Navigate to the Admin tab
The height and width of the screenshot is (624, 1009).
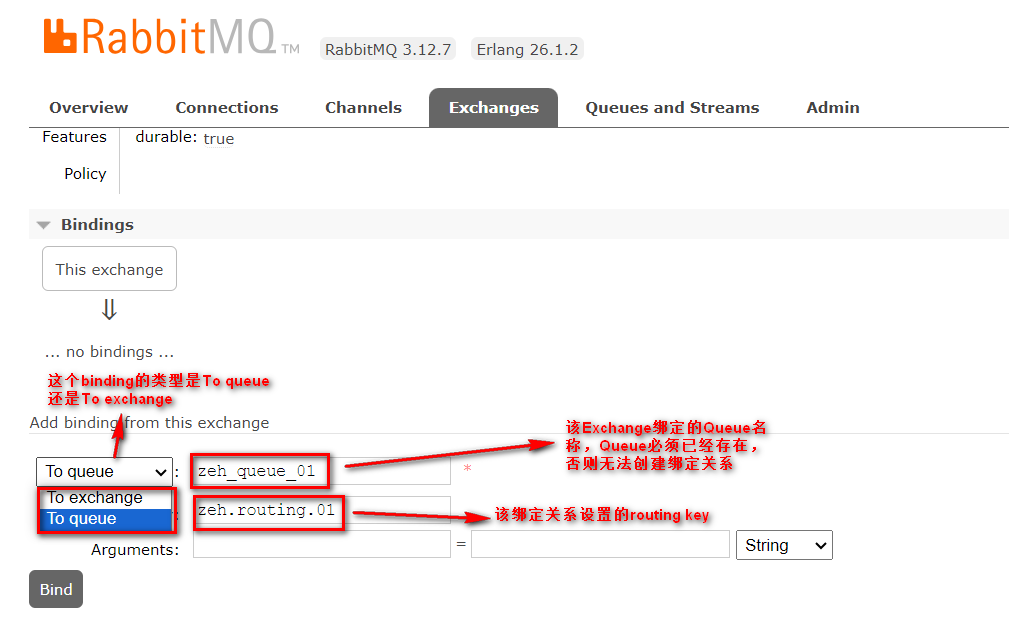[x=833, y=108]
